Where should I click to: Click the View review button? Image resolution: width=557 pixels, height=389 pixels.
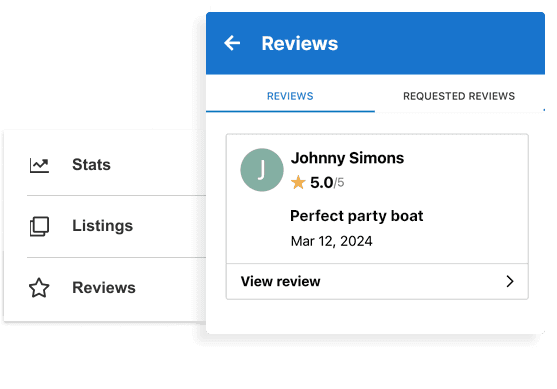377,281
